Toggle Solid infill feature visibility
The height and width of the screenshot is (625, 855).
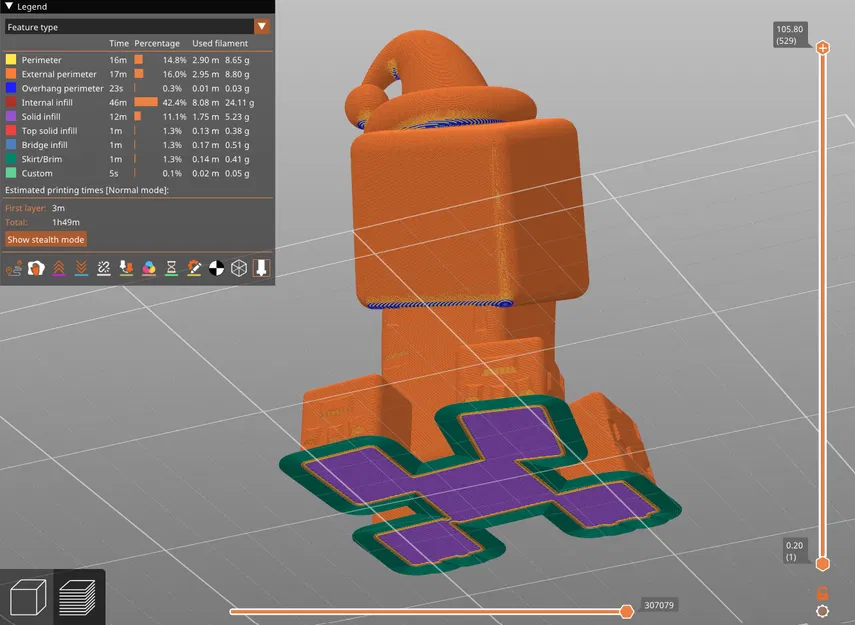tap(137, 116)
